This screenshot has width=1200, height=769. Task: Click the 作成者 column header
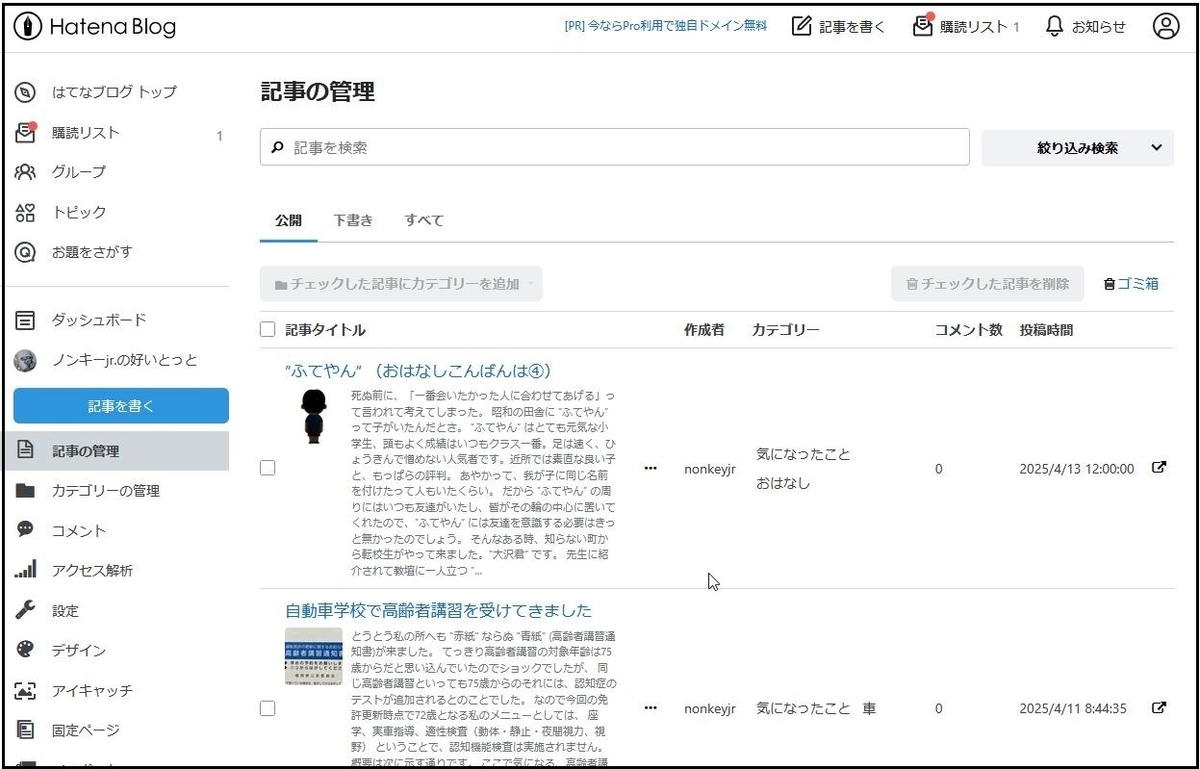coord(705,330)
